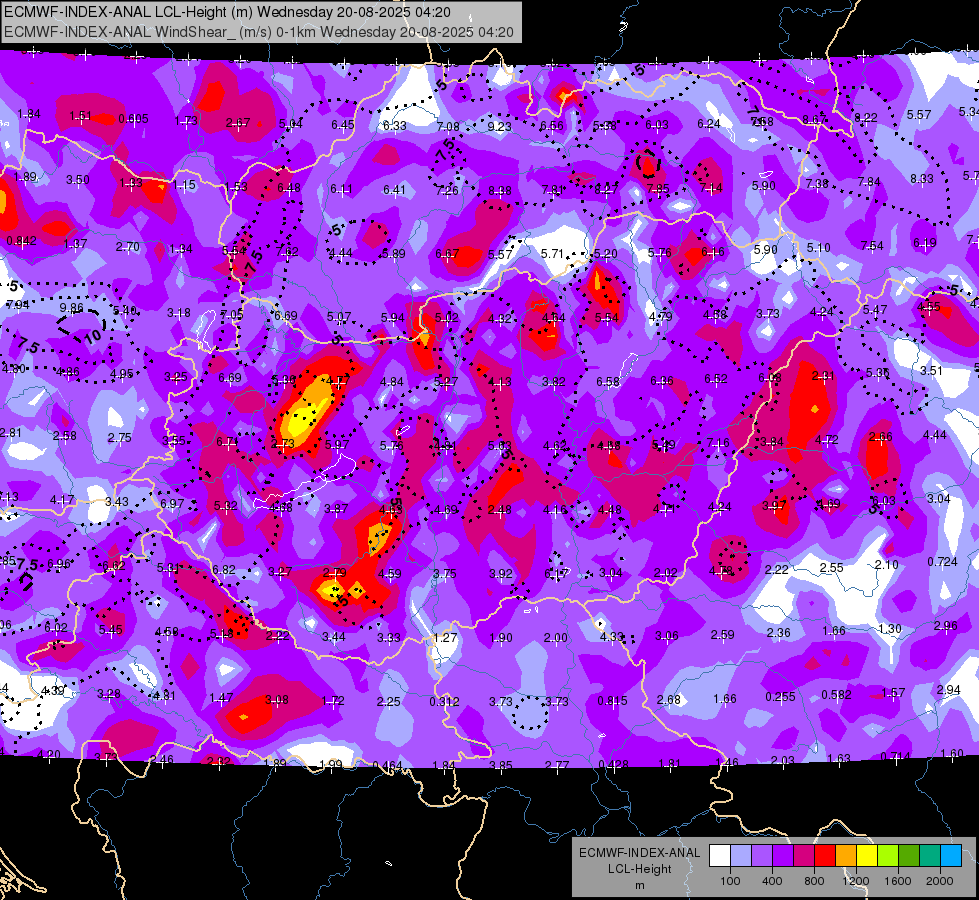
Task: Click the grid value 2.48
Action: (x=499, y=510)
